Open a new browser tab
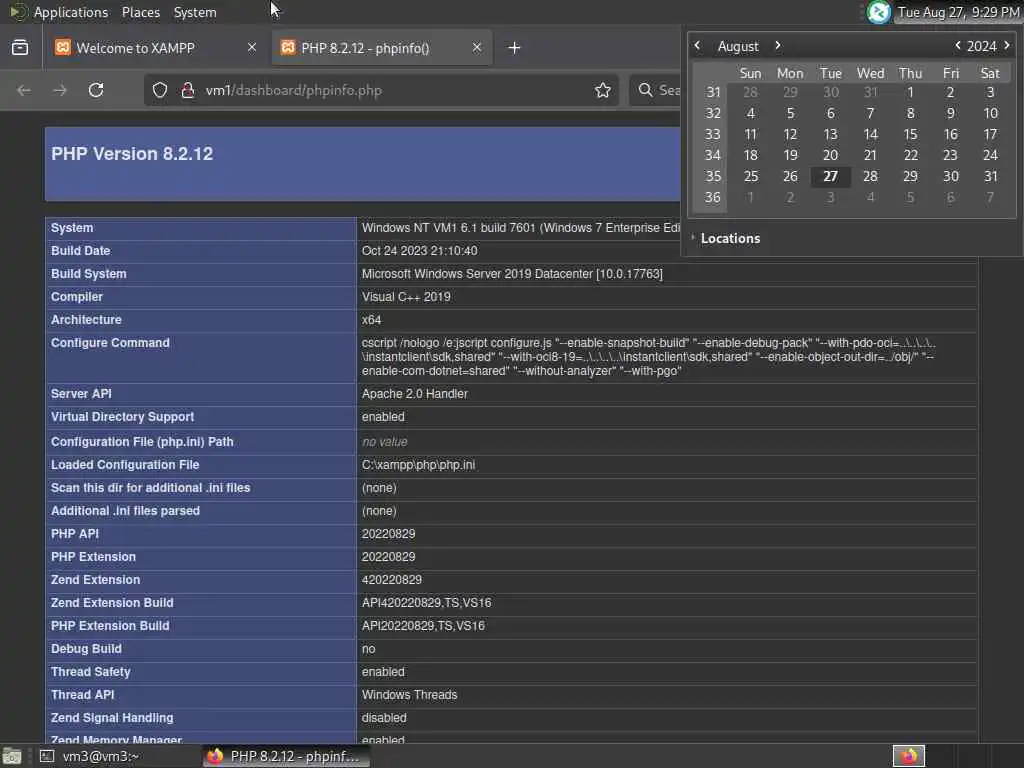The height and width of the screenshot is (768, 1024). click(x=515, y=48)
